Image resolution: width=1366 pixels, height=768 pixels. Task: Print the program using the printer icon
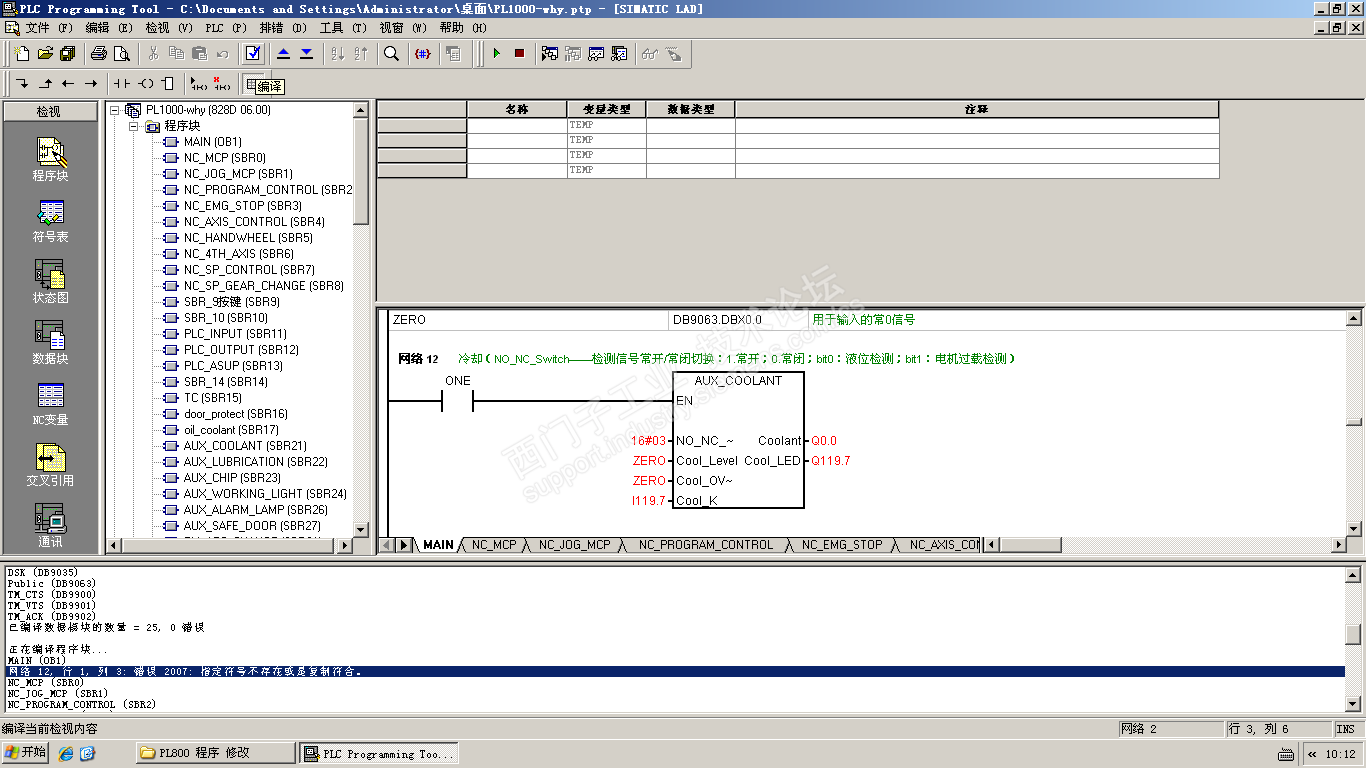click(x=98, y=53)
